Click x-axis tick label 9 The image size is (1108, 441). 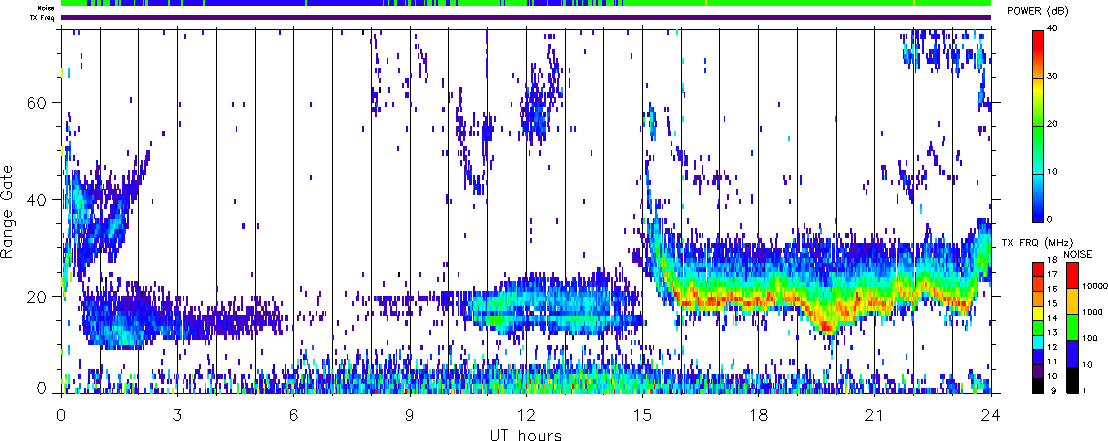pyautogui.click(x=410, y=414)
